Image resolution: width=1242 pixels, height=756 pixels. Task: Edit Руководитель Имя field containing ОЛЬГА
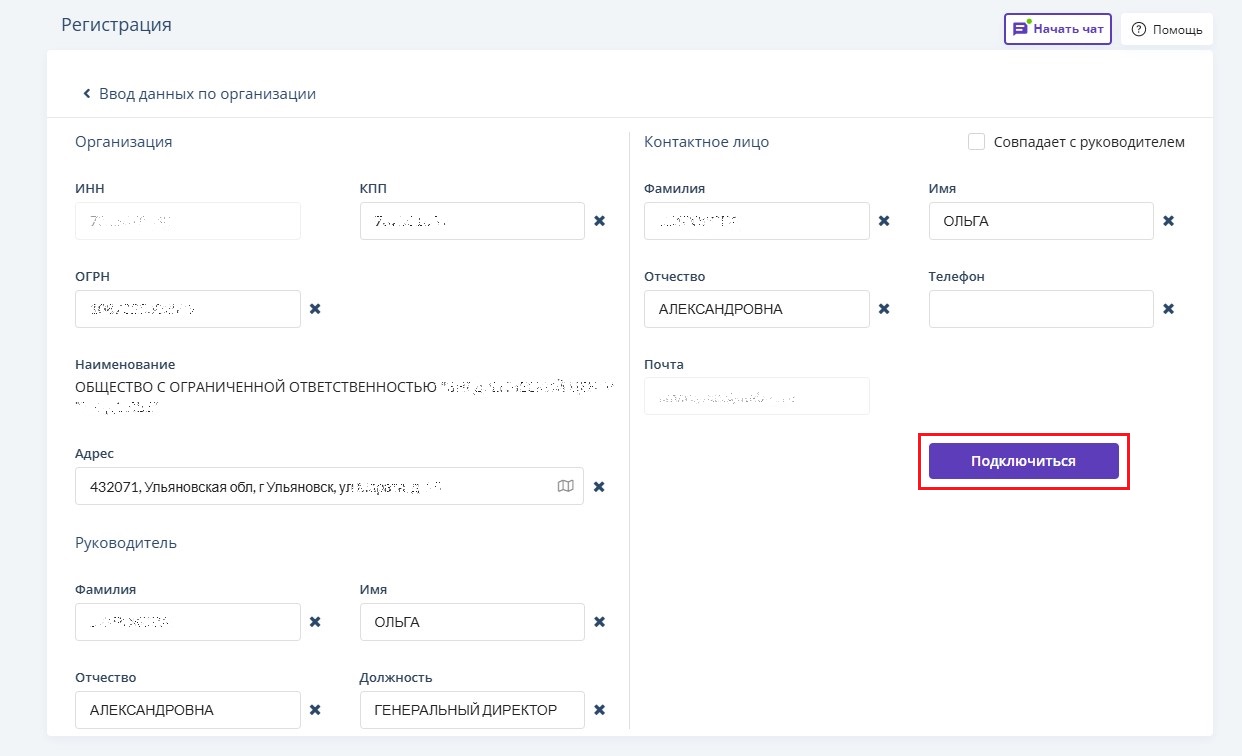click(472, 622)
